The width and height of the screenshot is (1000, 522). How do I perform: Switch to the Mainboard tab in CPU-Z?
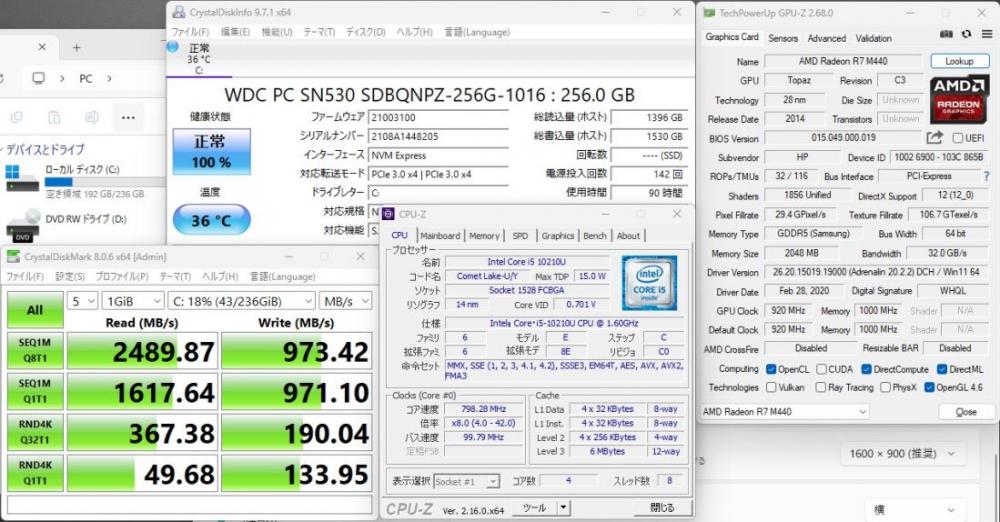coord(440,235)
